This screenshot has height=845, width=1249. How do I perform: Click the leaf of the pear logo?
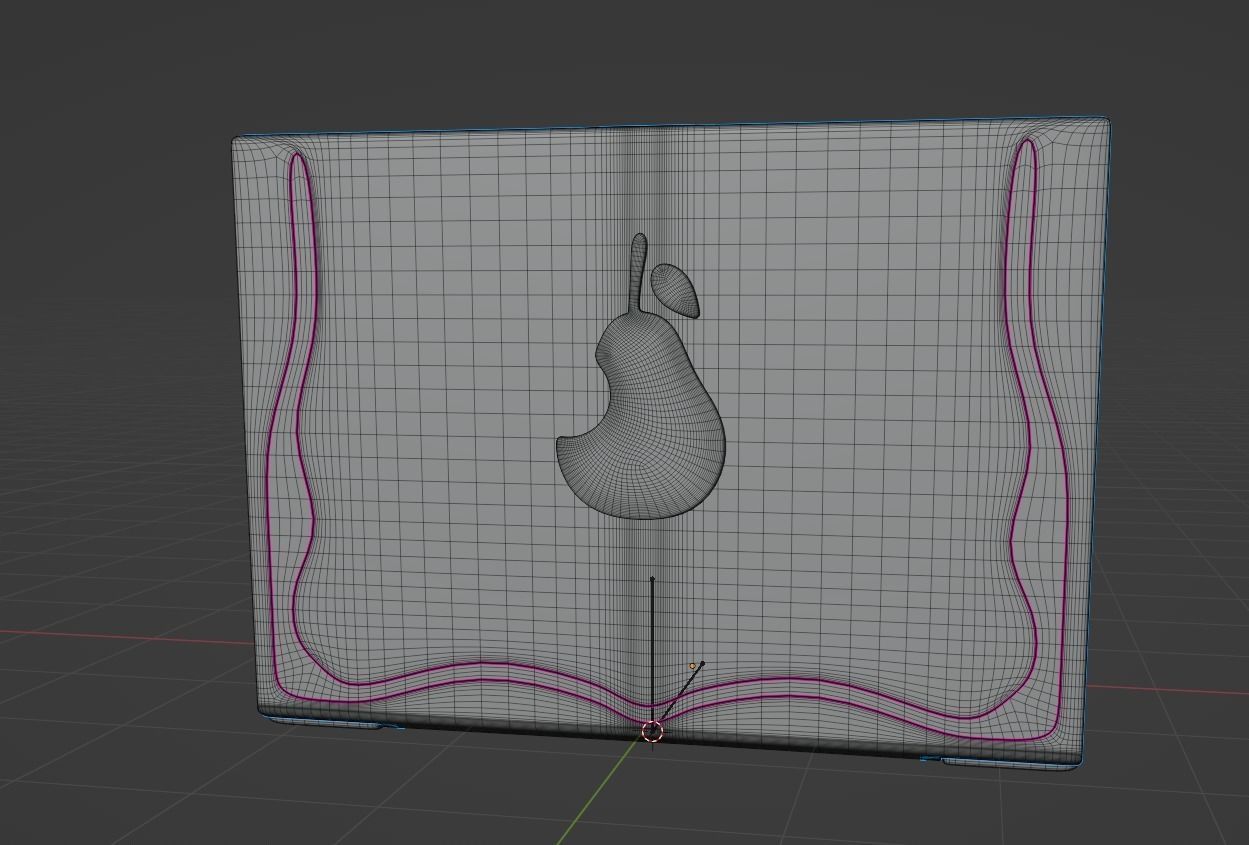(677, 290)
